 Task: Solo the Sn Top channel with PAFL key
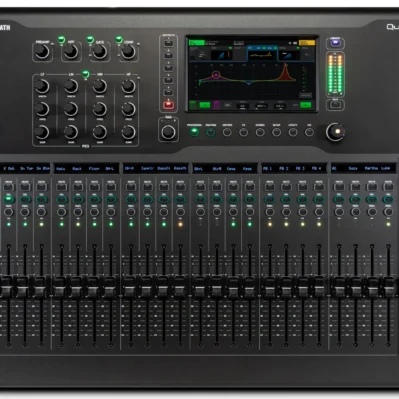pos(25,212)
